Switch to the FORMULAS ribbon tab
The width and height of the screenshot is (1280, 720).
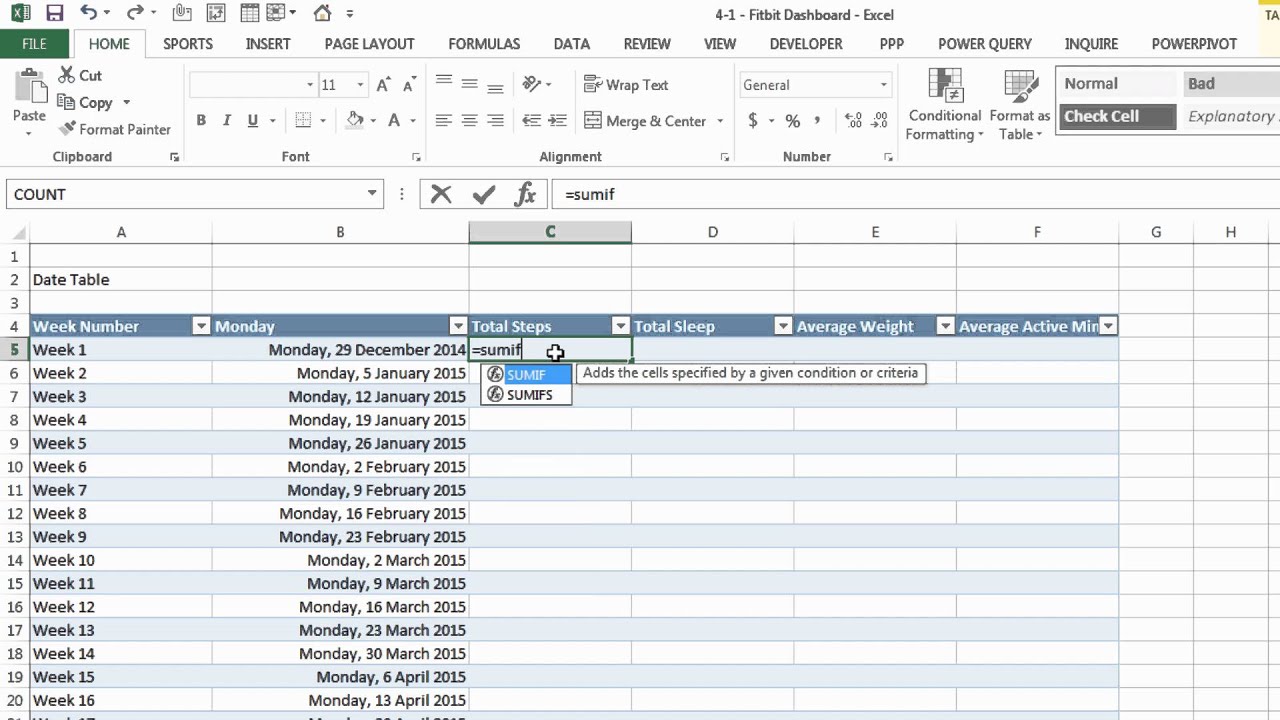(484, 44)
